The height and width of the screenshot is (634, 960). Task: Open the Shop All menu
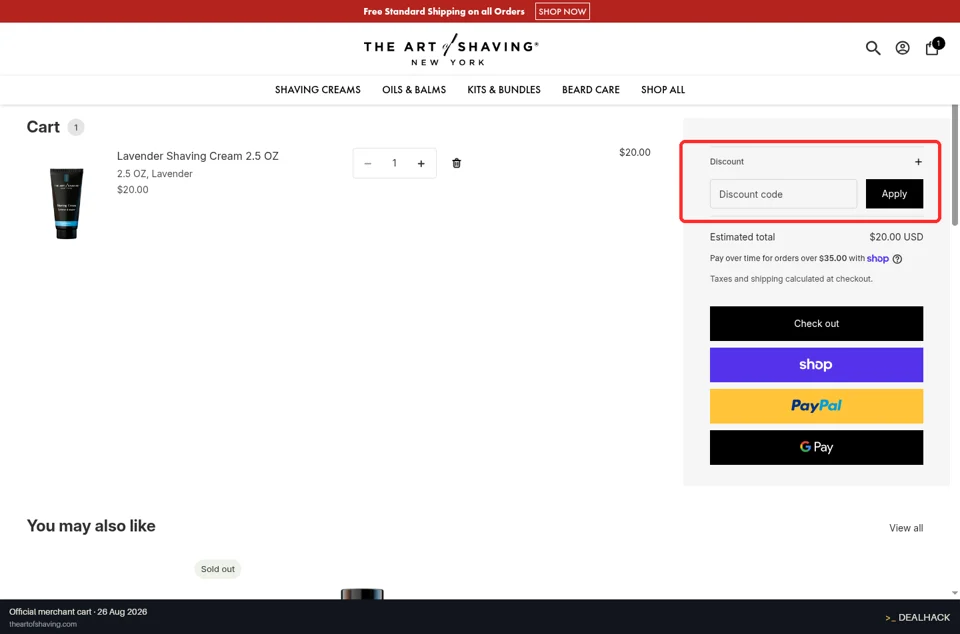click(663, 90)
